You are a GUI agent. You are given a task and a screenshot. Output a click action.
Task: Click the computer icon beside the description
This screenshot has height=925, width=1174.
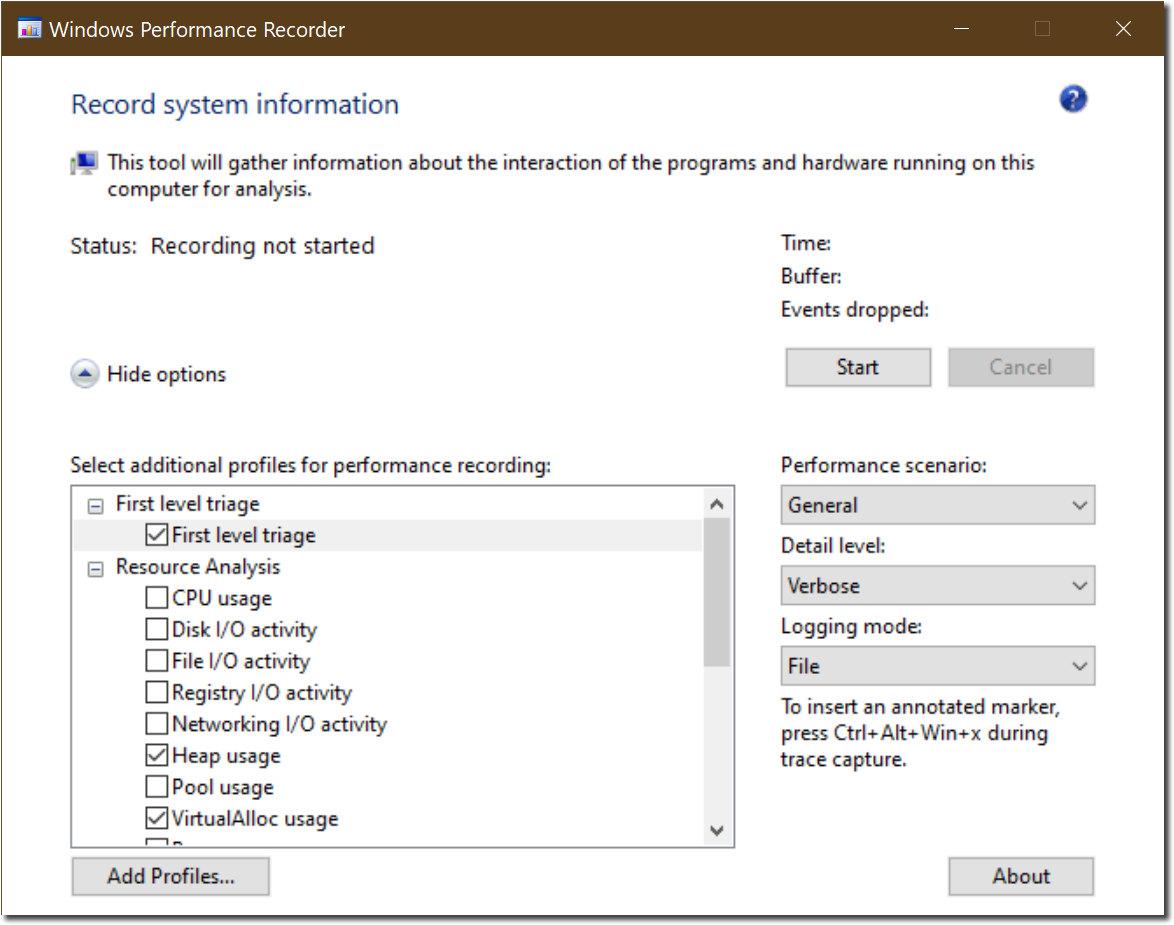tap(84, 164)
